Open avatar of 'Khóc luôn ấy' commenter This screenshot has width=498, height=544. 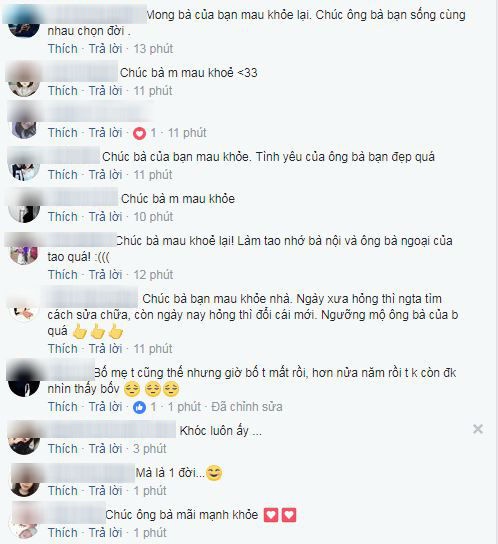pos(24,438)
